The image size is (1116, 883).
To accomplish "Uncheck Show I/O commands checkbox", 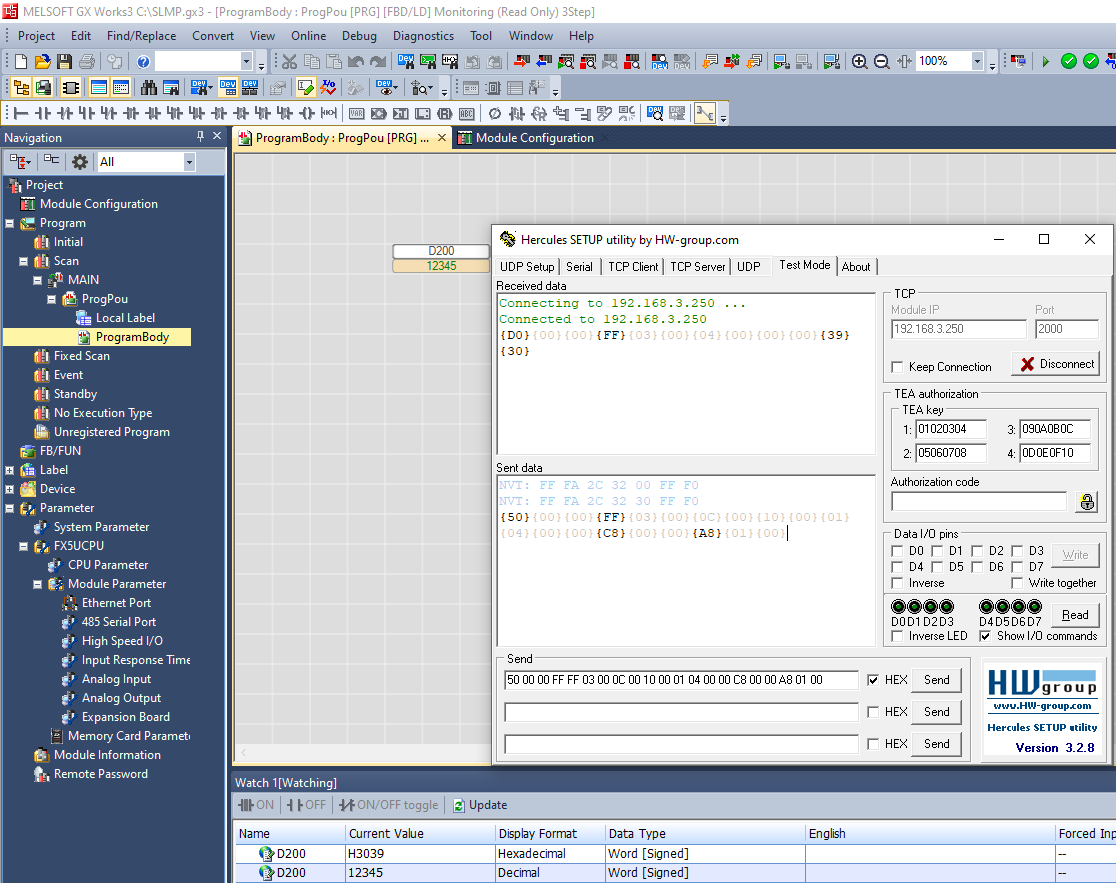I will (985, 636).
